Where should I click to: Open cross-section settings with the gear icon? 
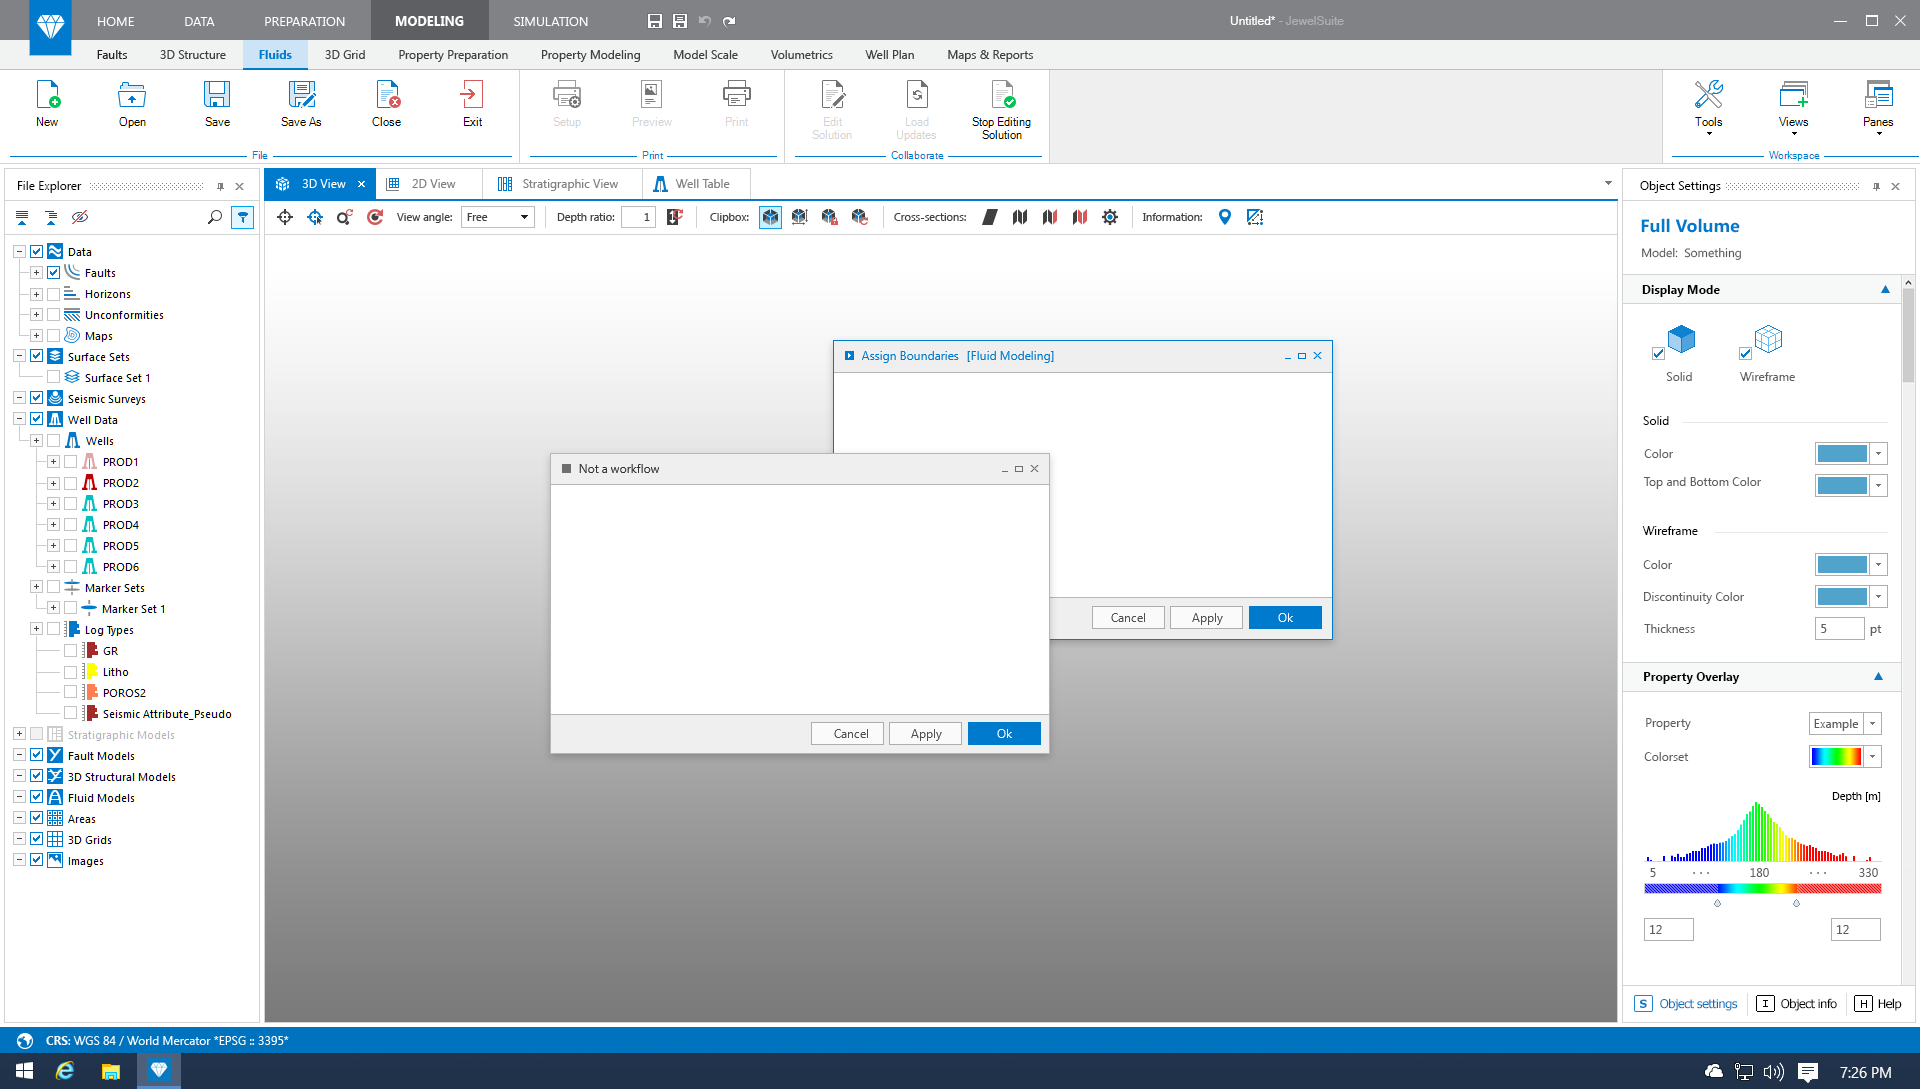point(1109,217)
